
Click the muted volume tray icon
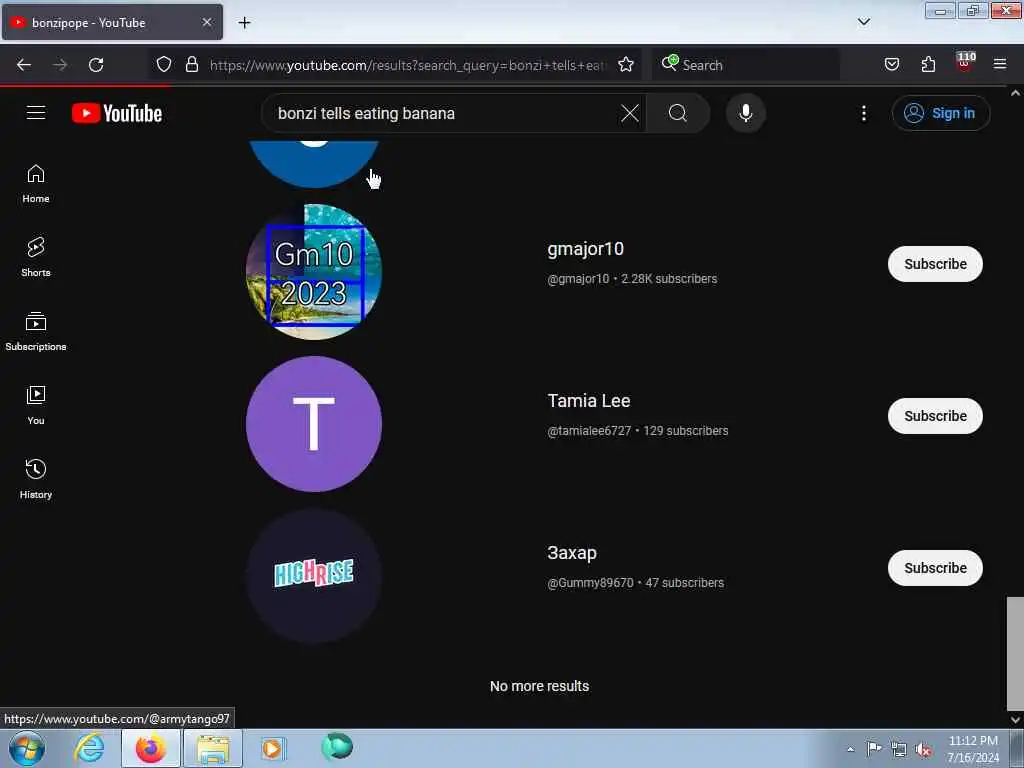pyautogui.click(x=923, y=749)
